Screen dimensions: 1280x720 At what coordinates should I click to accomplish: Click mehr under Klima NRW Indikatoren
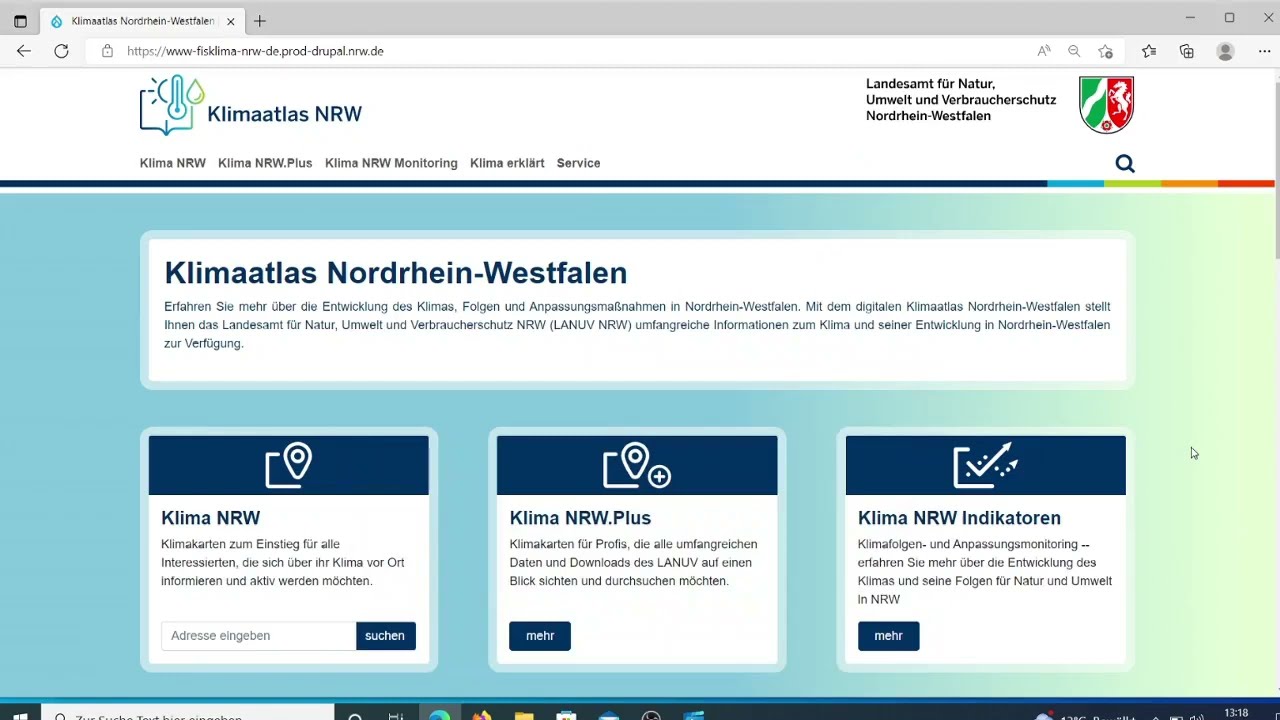pos(888,636)
